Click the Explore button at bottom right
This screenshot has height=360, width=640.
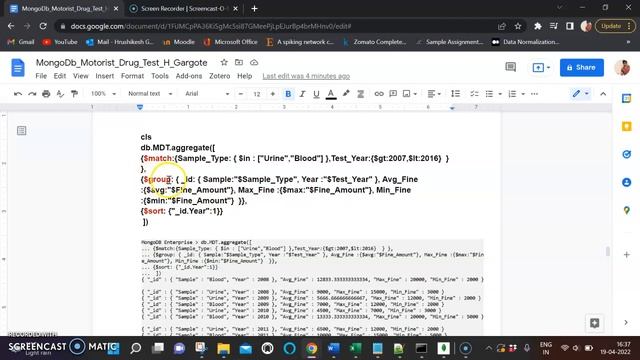coord(595,323)
